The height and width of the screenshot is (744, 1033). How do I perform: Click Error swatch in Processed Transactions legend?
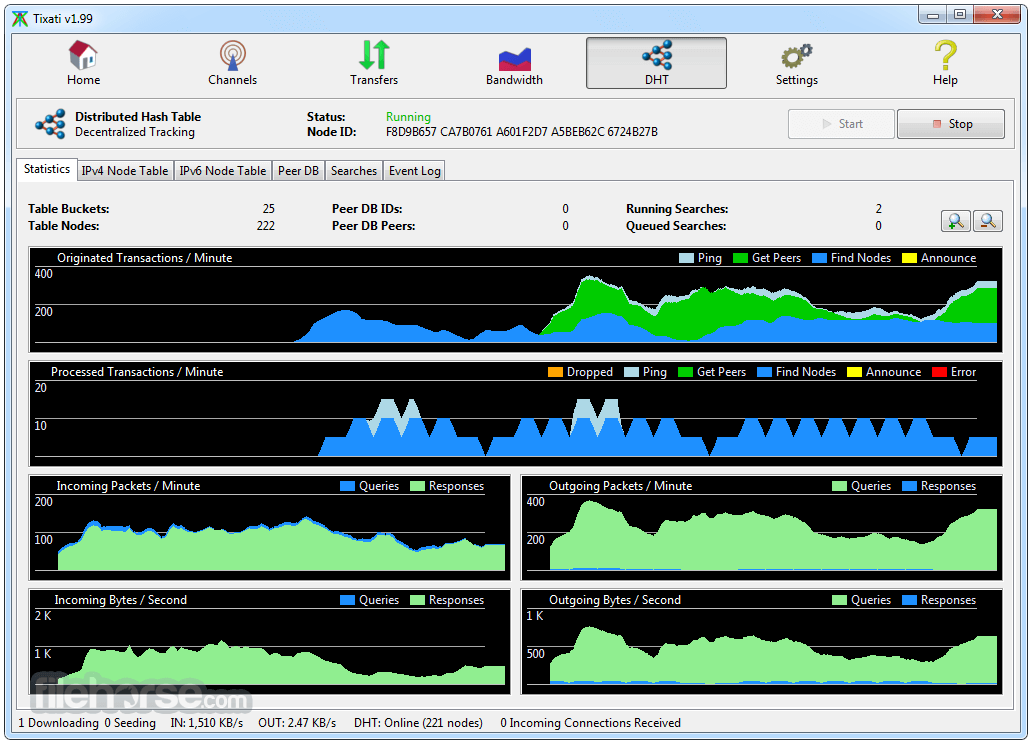[x=939, y=372]
